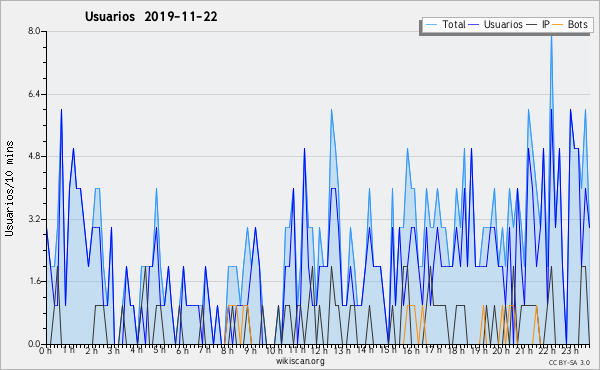Select the 'IP' legend entry
600x370 pixels.
coord(546,24)
